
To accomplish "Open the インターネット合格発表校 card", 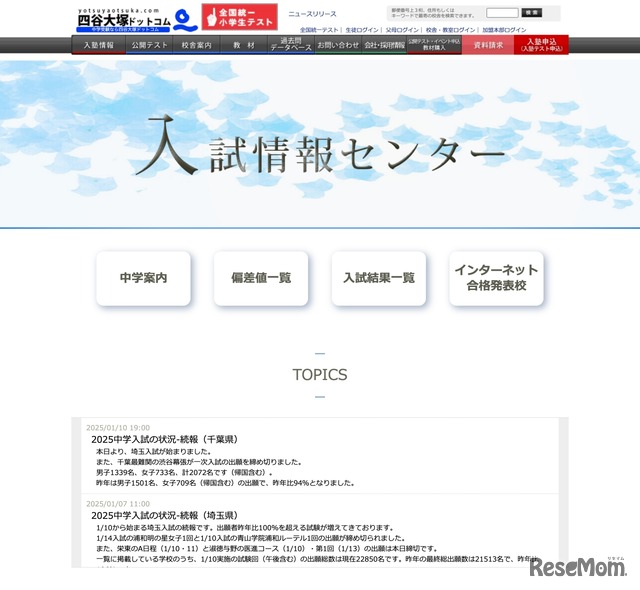I will pyautogui.click(x=496, y=278).
